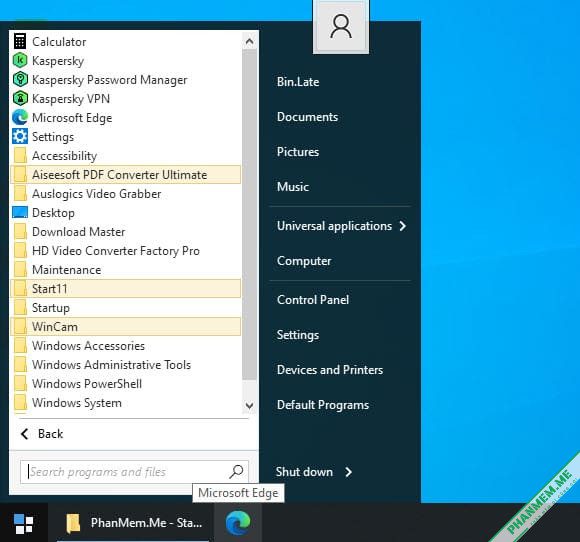Click the user account avatar picture

(341, 26)
